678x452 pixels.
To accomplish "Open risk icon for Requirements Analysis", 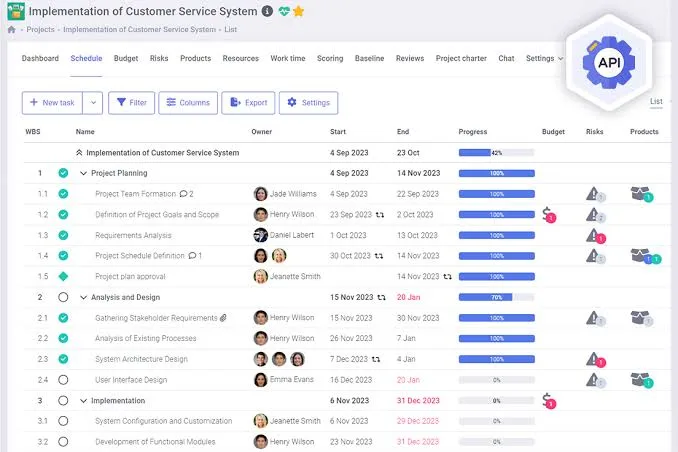I will click(595, 236).
